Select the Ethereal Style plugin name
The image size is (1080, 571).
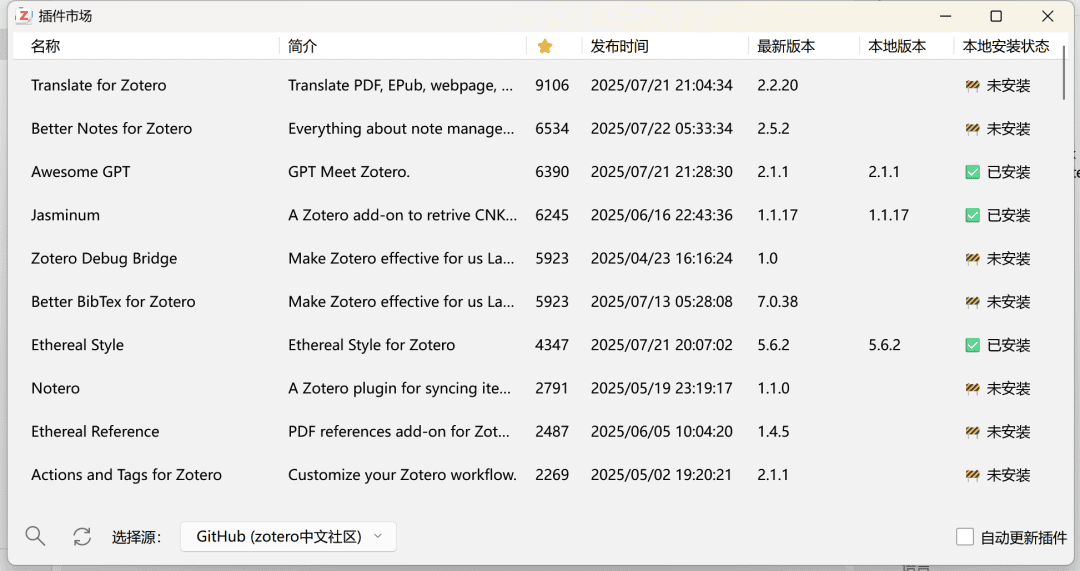[77, 345]
